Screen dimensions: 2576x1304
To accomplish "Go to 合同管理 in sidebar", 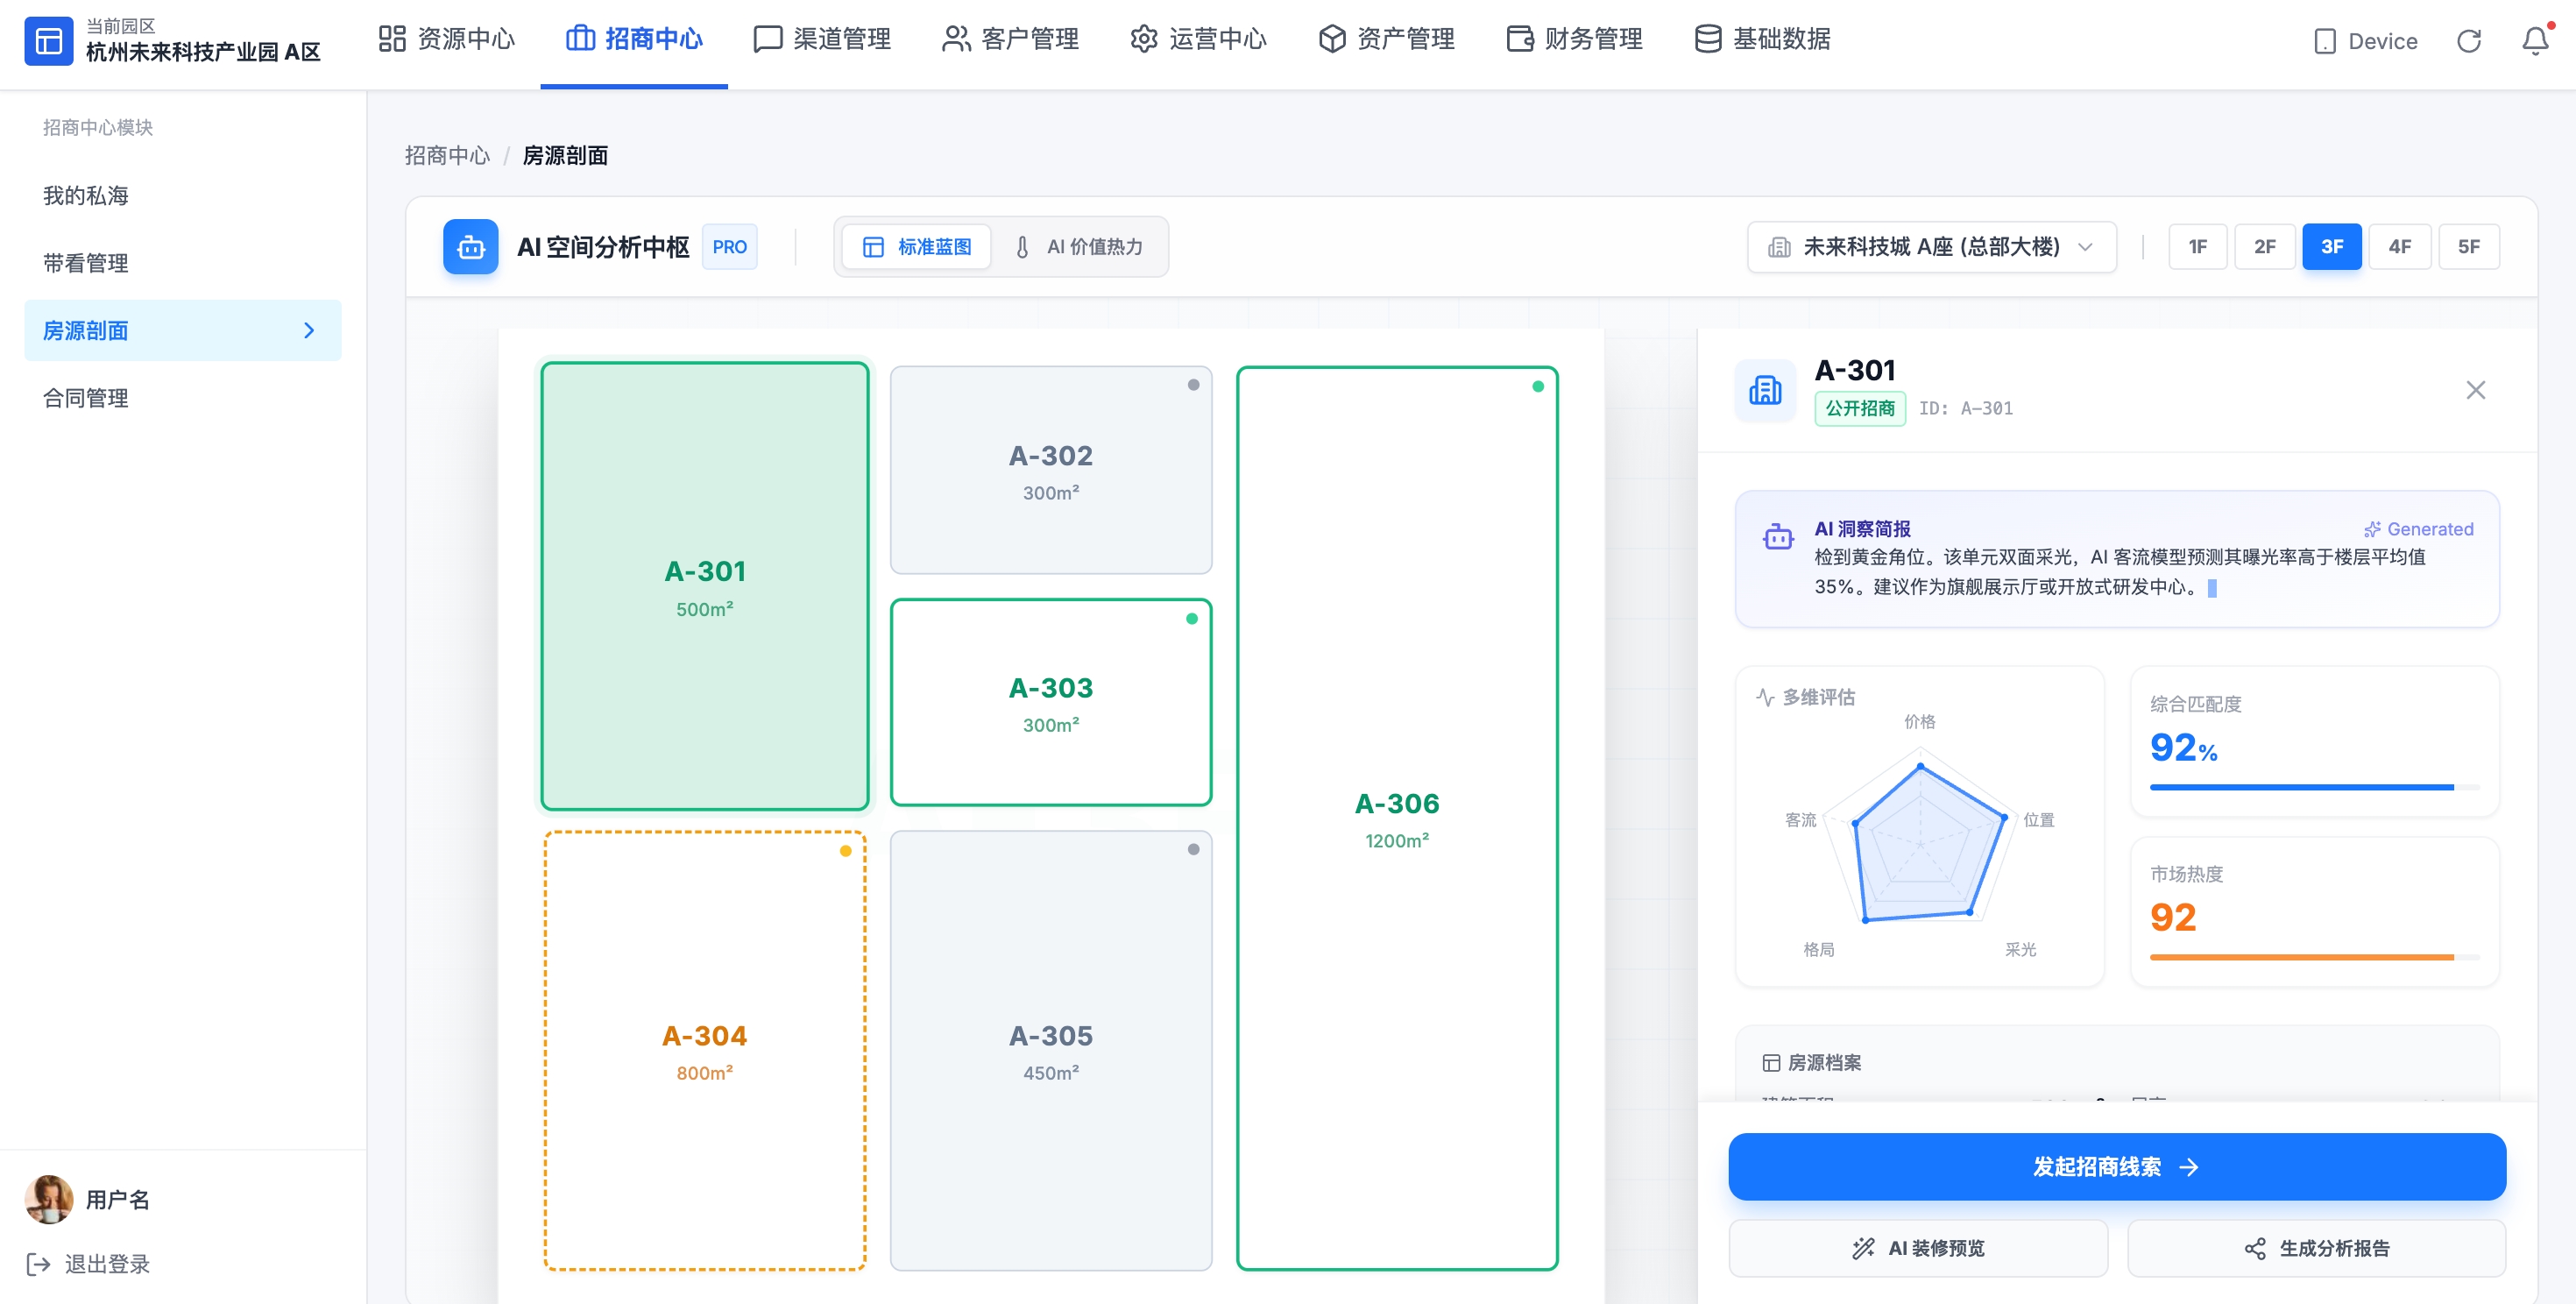I will click(x=86, y=398).
